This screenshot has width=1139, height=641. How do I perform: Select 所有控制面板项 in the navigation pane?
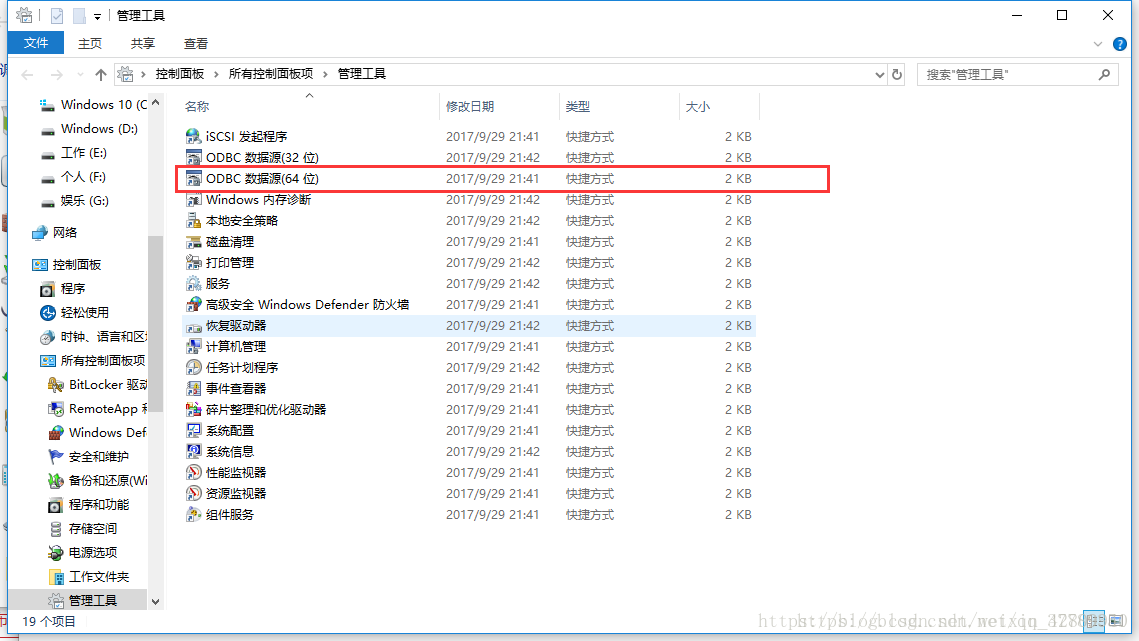click(93, 360)
